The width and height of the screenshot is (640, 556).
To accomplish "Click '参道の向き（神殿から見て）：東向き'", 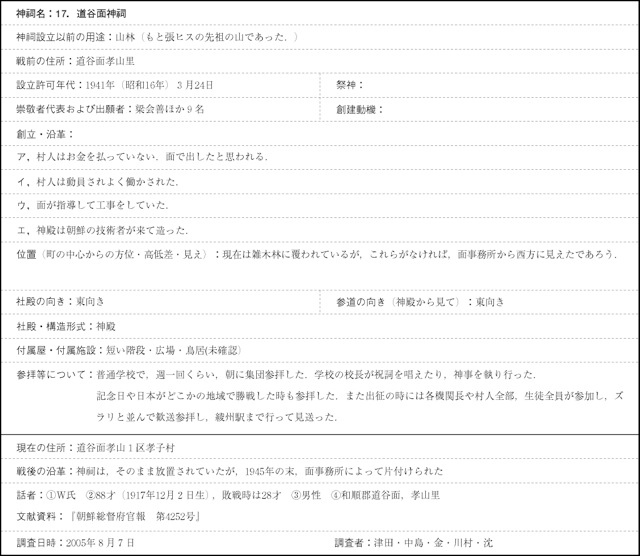I will pyautogui.click(x=420, y=302).
